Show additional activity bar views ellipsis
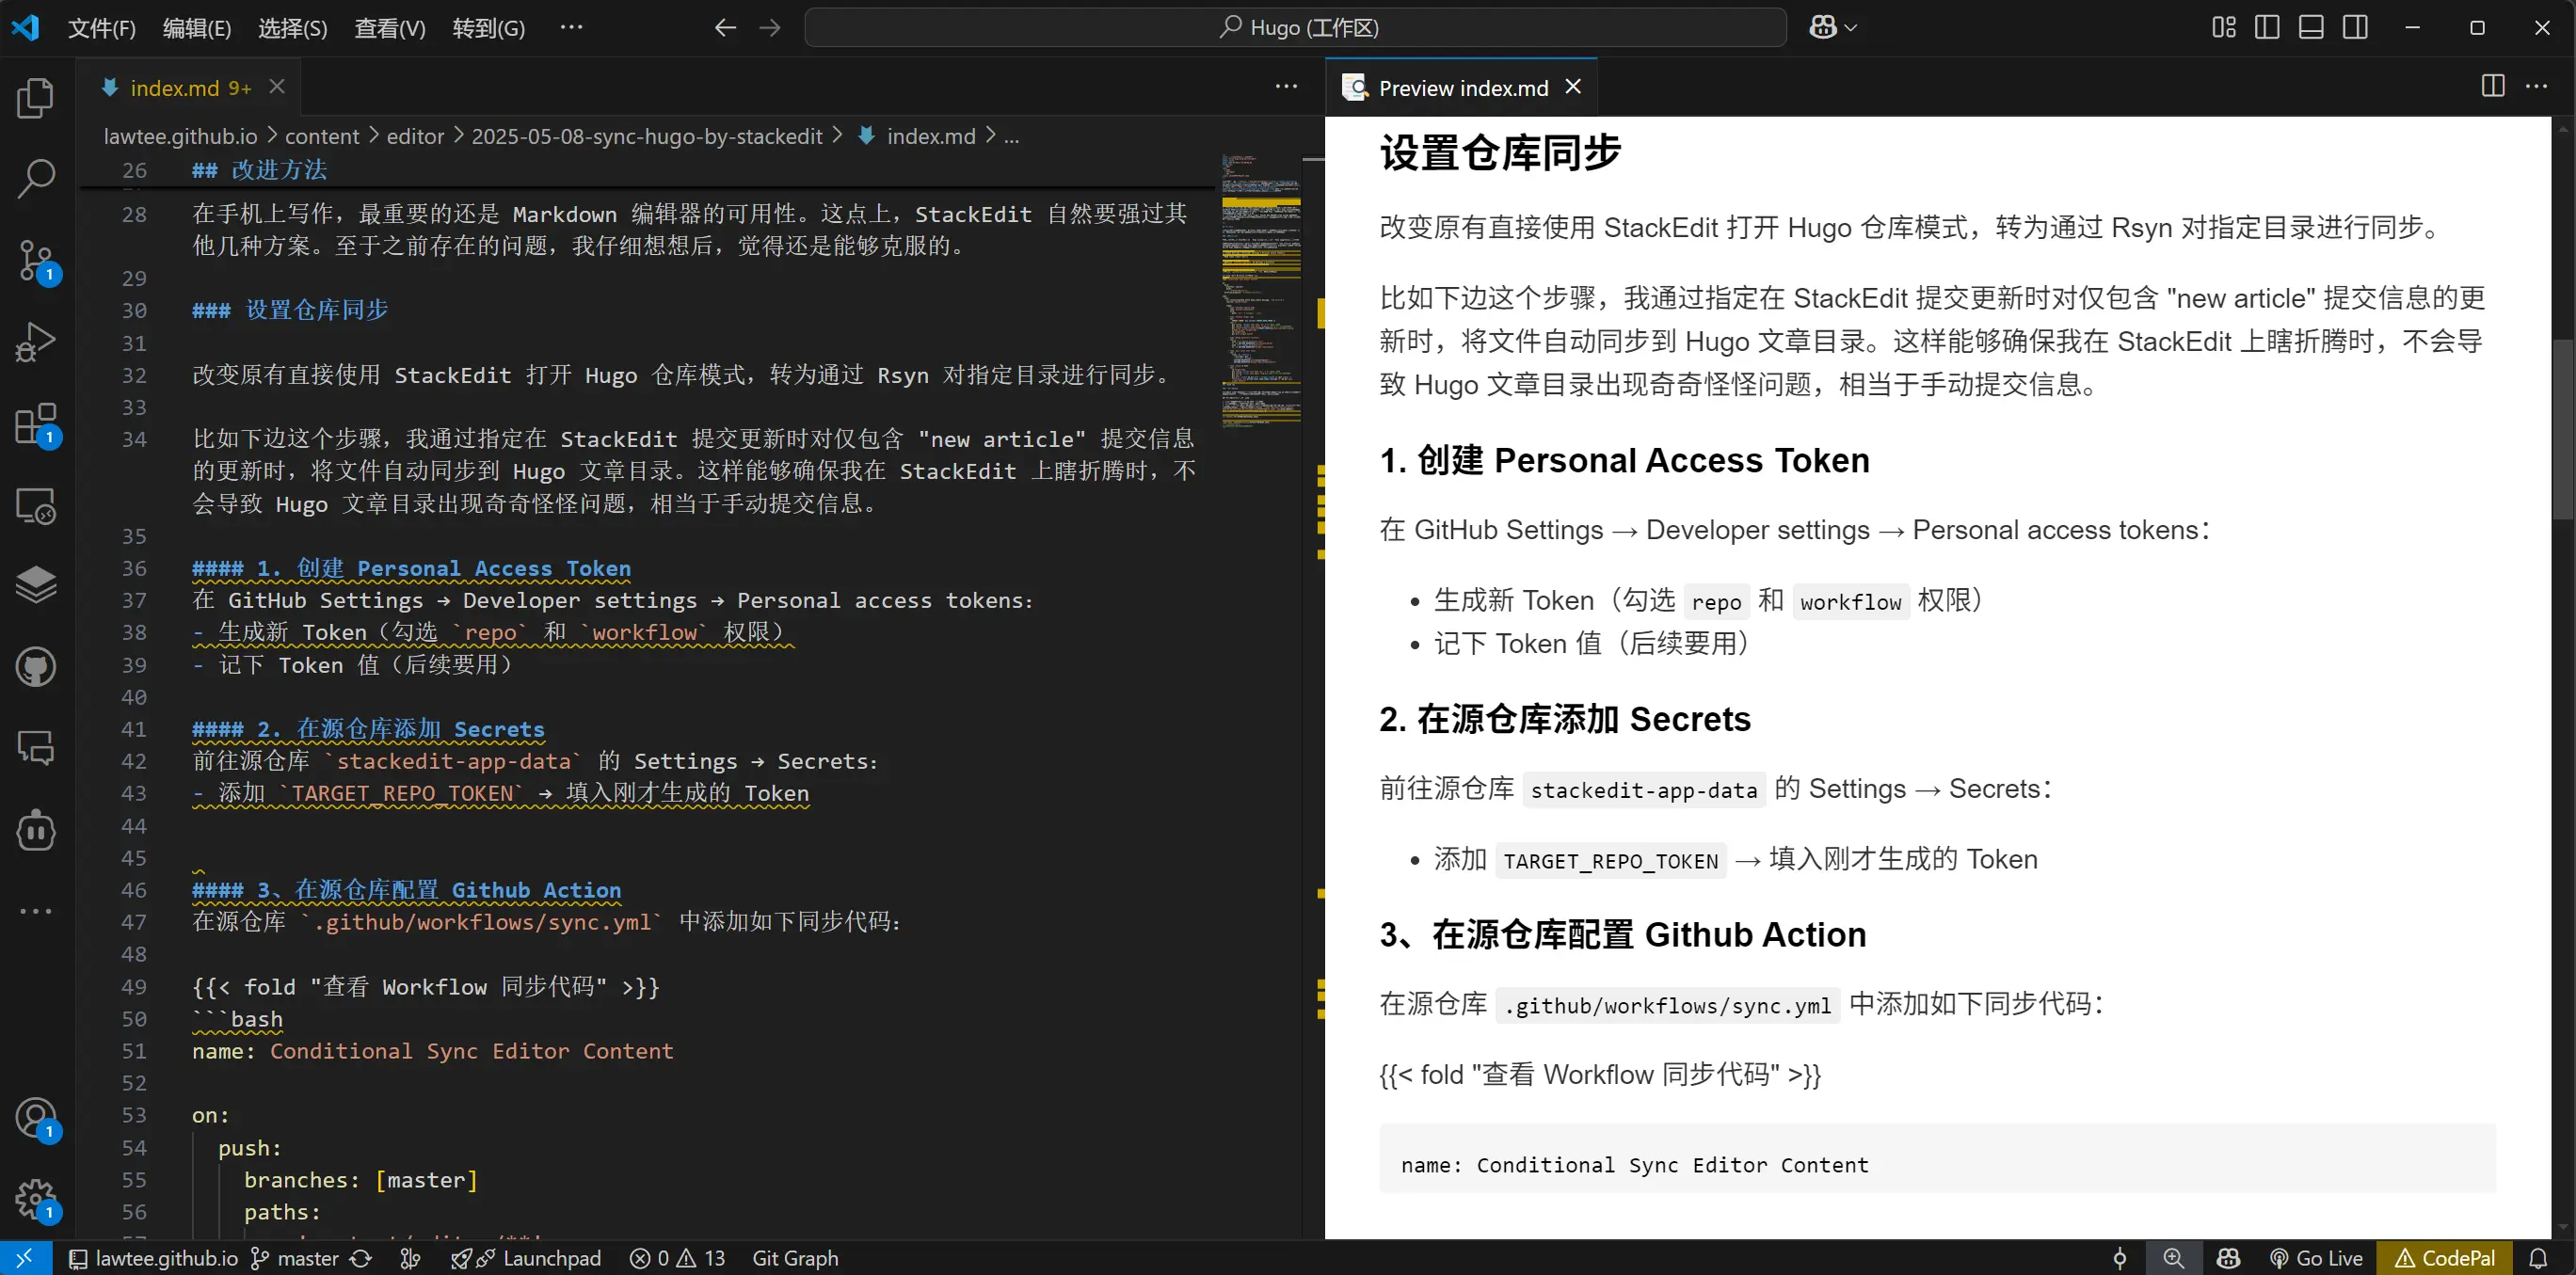Screen dimensions: 2576x1275 pos(36,911)
